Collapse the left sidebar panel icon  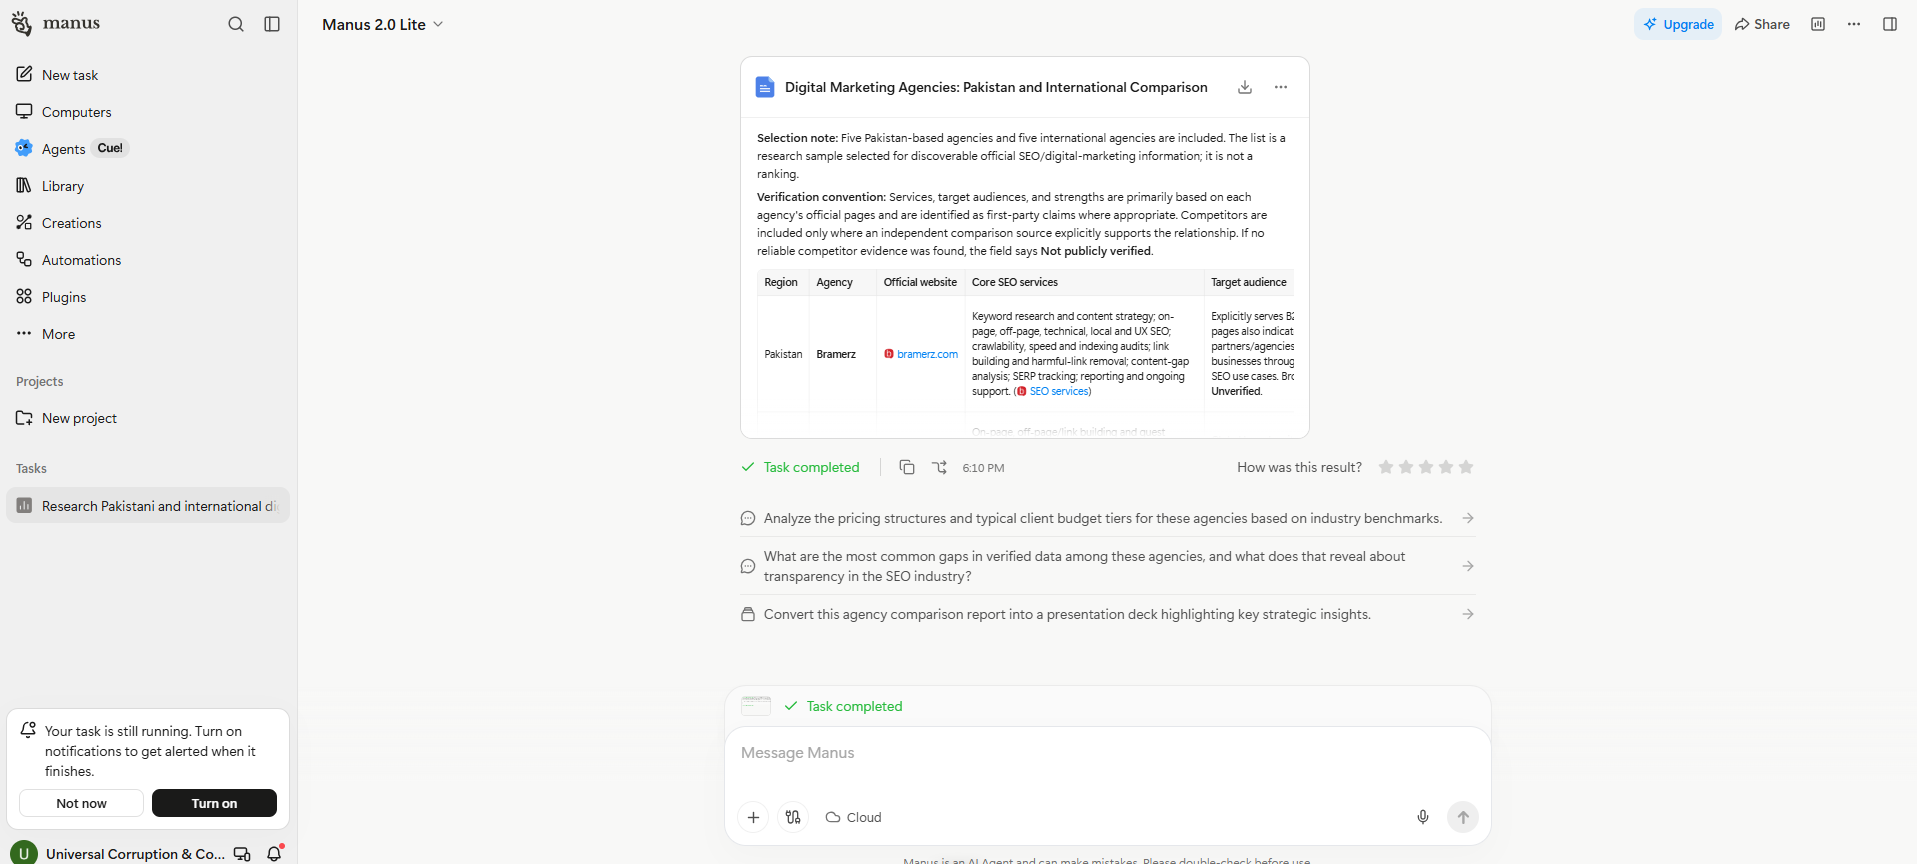[x=272, y=24]
